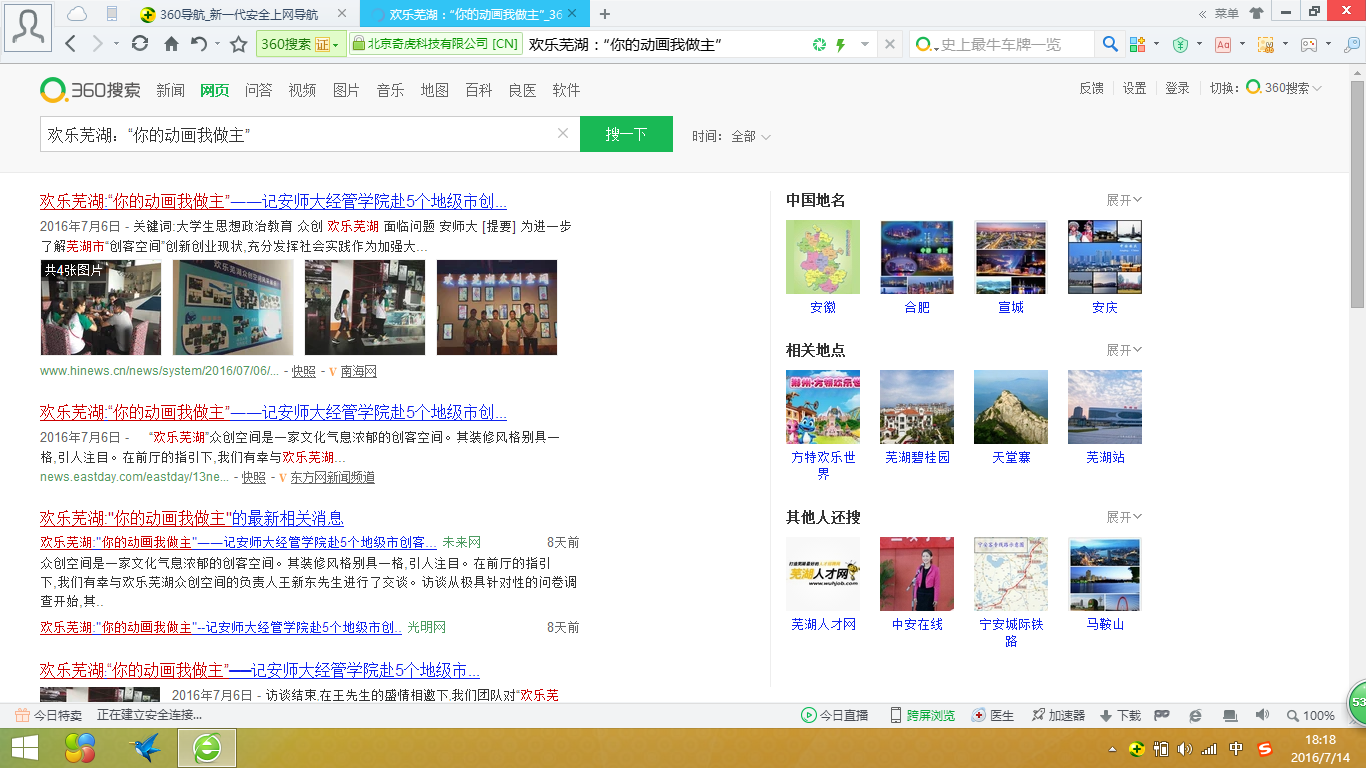The image size is (1366, 768).
Task: Click the address bar search magnifier icon
Action: (1110, 44)
